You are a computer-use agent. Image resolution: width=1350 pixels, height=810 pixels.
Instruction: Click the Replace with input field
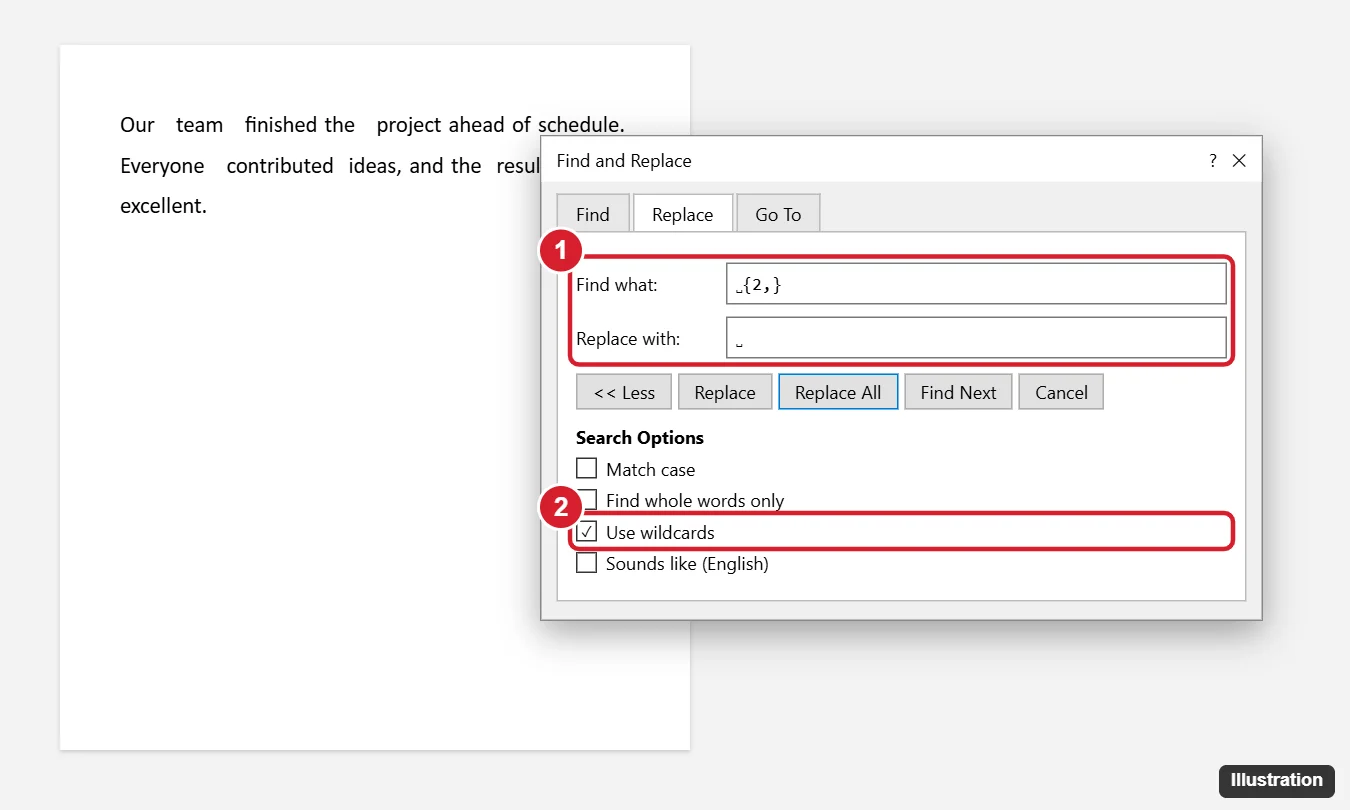pos(976,338)
